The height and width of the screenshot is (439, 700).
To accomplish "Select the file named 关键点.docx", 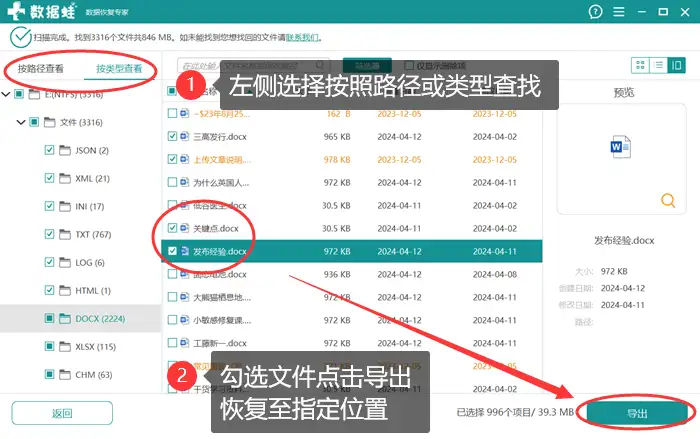I will click(x=216, y=229).
